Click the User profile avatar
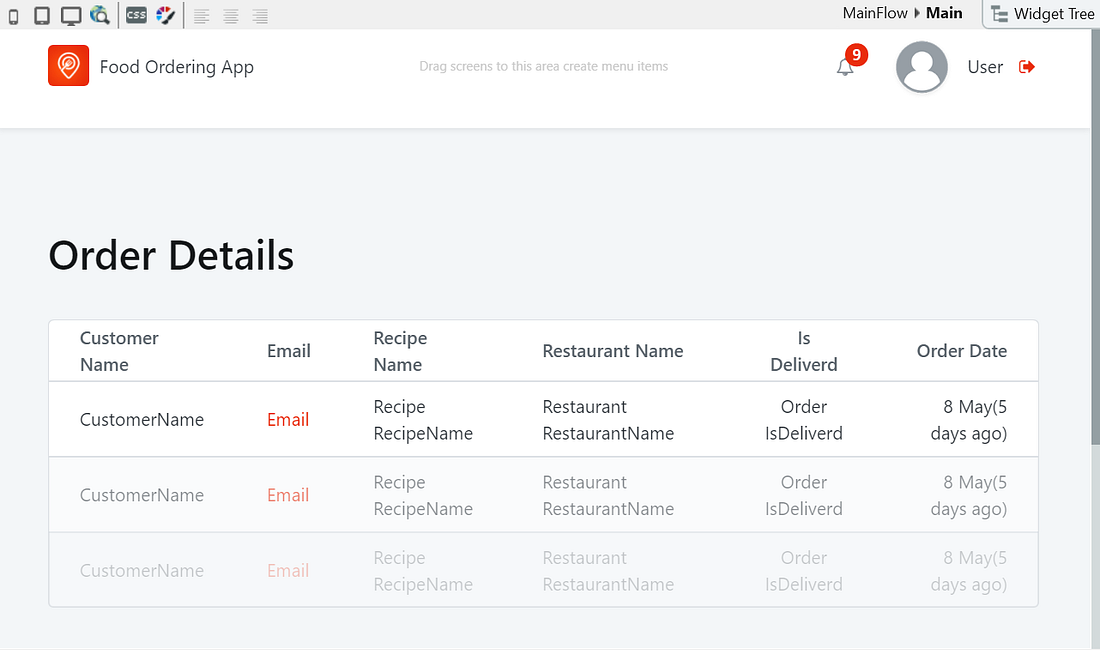This screenshot has height=650, width=1100. 921,66
